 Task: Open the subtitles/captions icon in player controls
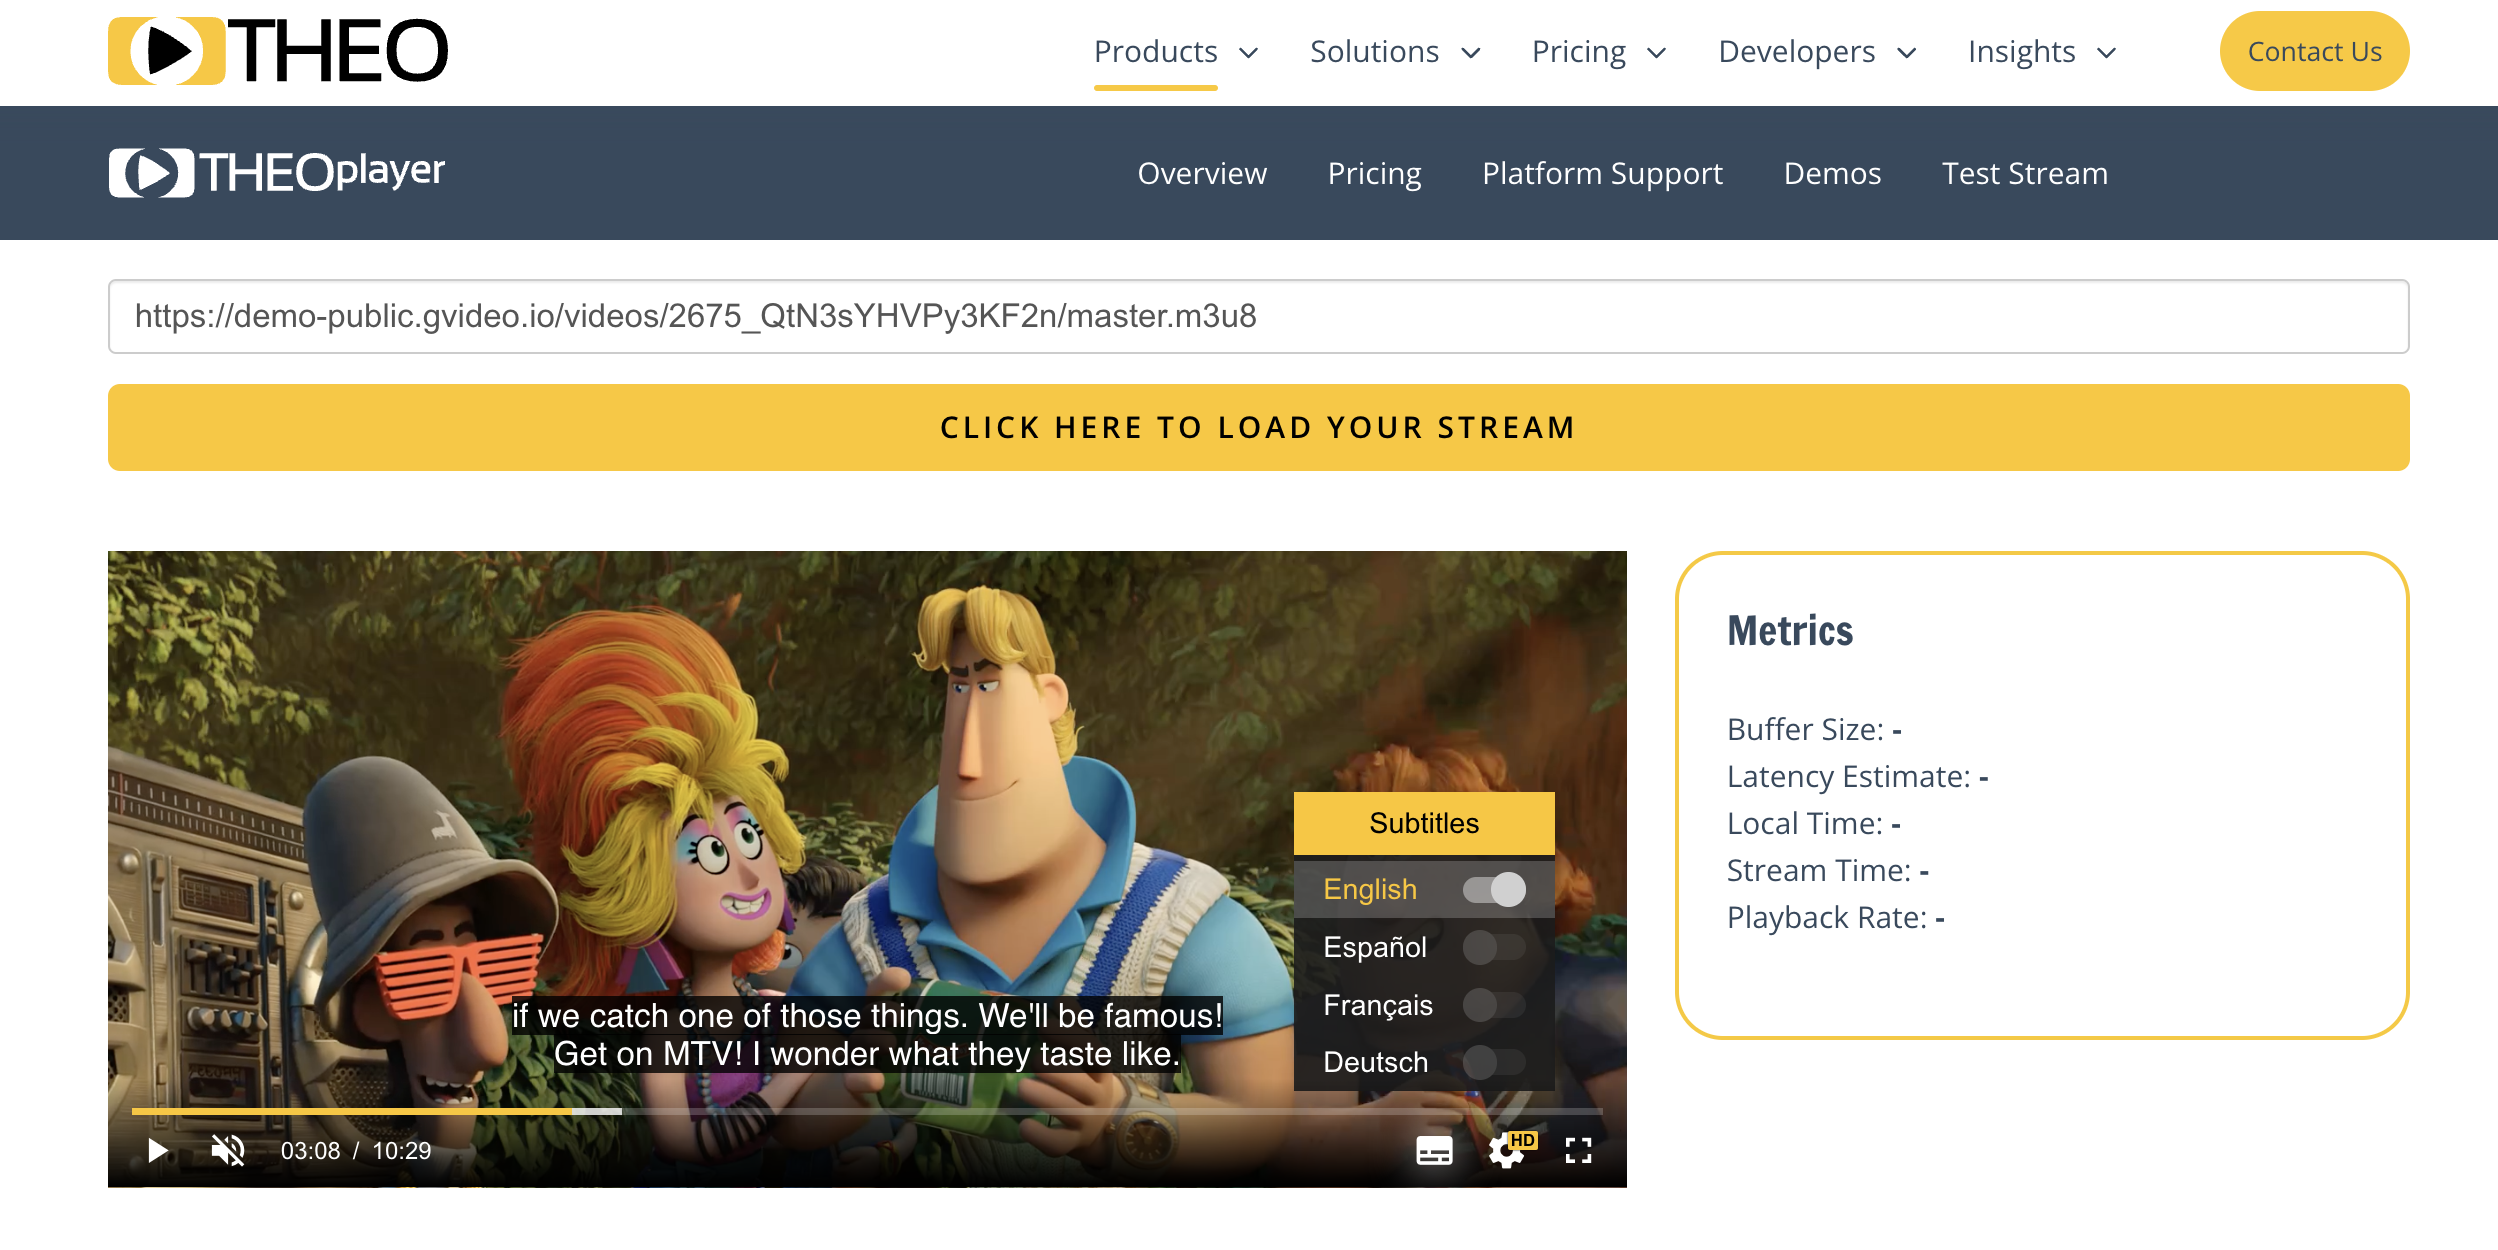coord(1434,1151)
